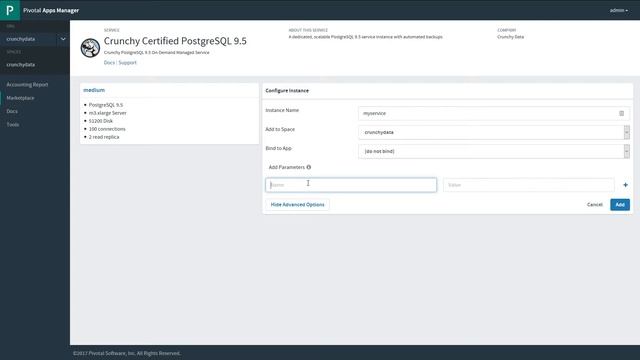
Task: Click the 'Crunchy Data' company name
Action: point(510,37)
